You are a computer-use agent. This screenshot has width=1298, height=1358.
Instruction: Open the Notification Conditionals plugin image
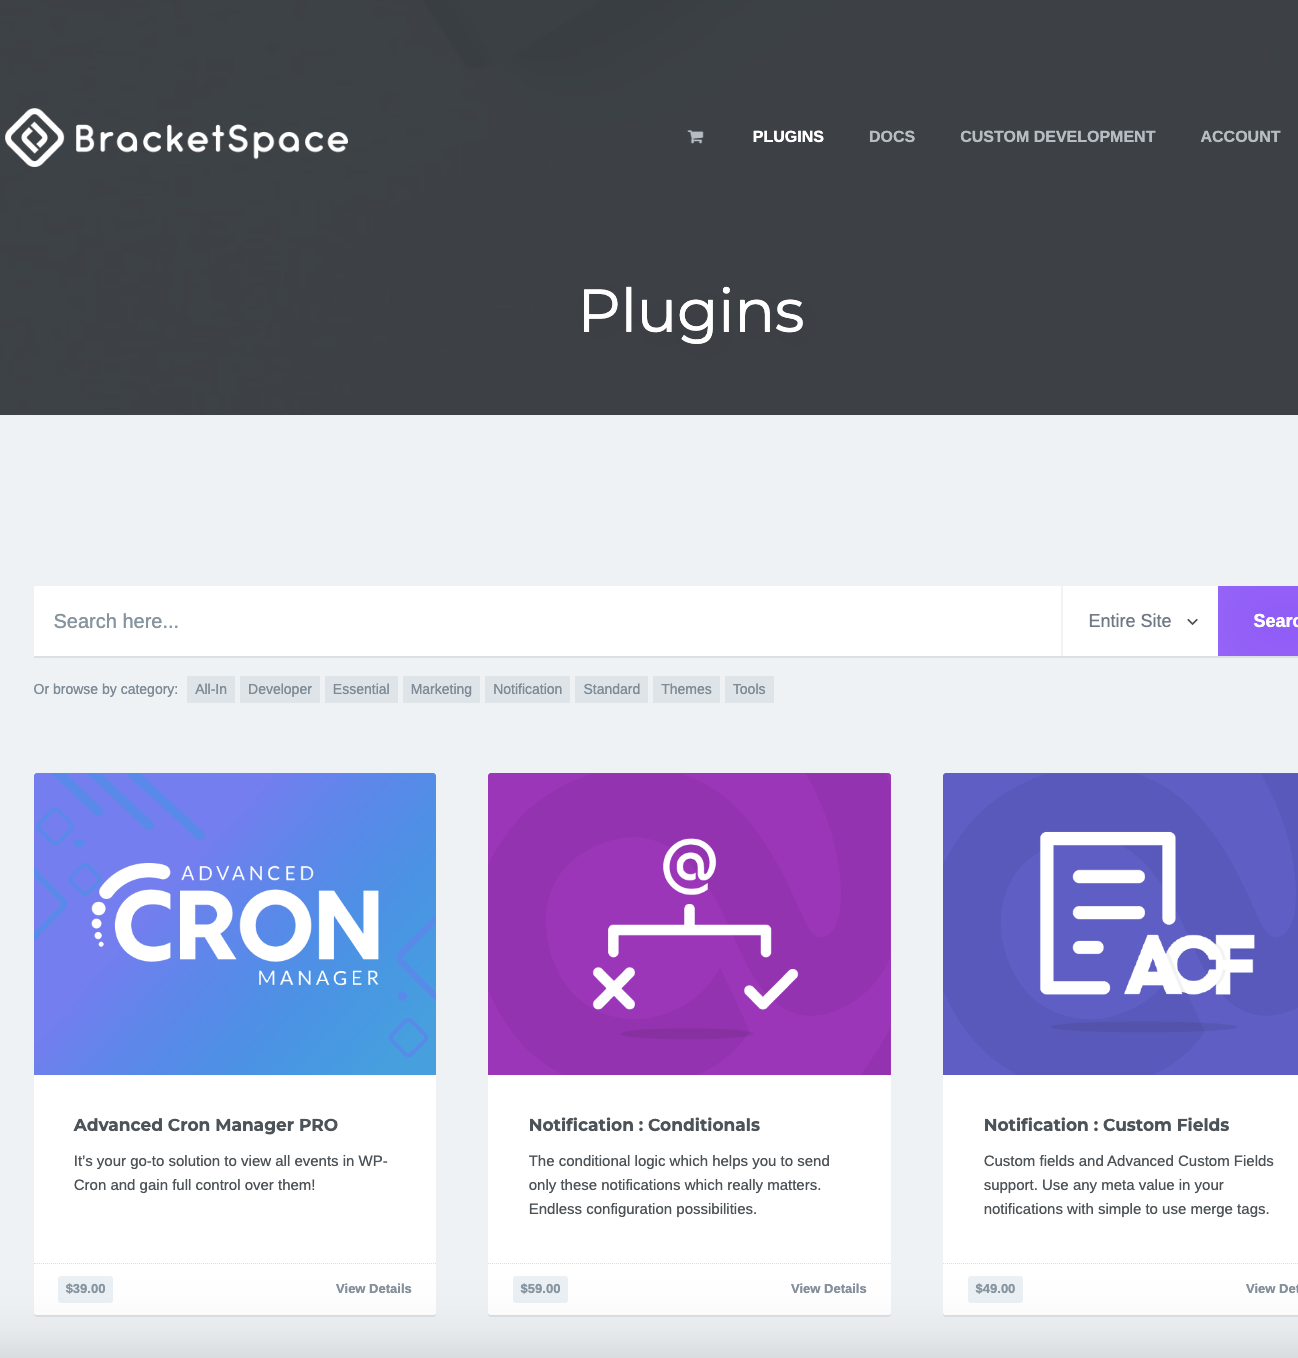pyautogui.click(x=689, y=923)
